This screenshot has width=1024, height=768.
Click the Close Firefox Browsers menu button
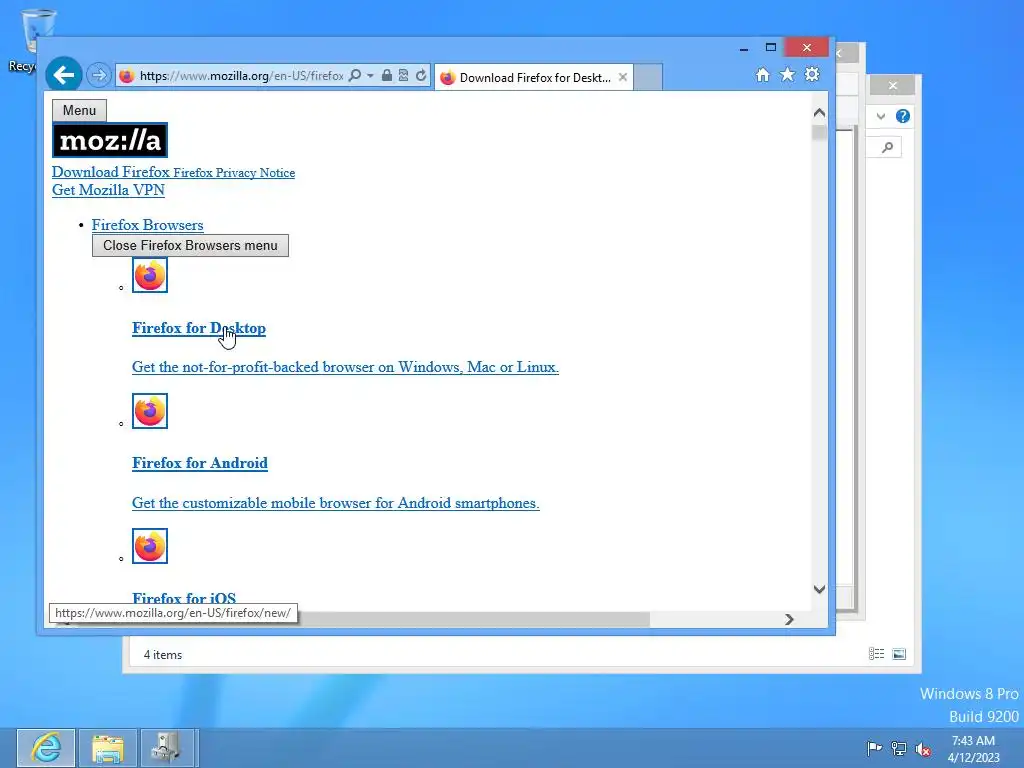pyautogui.click(x=190, y=246)
